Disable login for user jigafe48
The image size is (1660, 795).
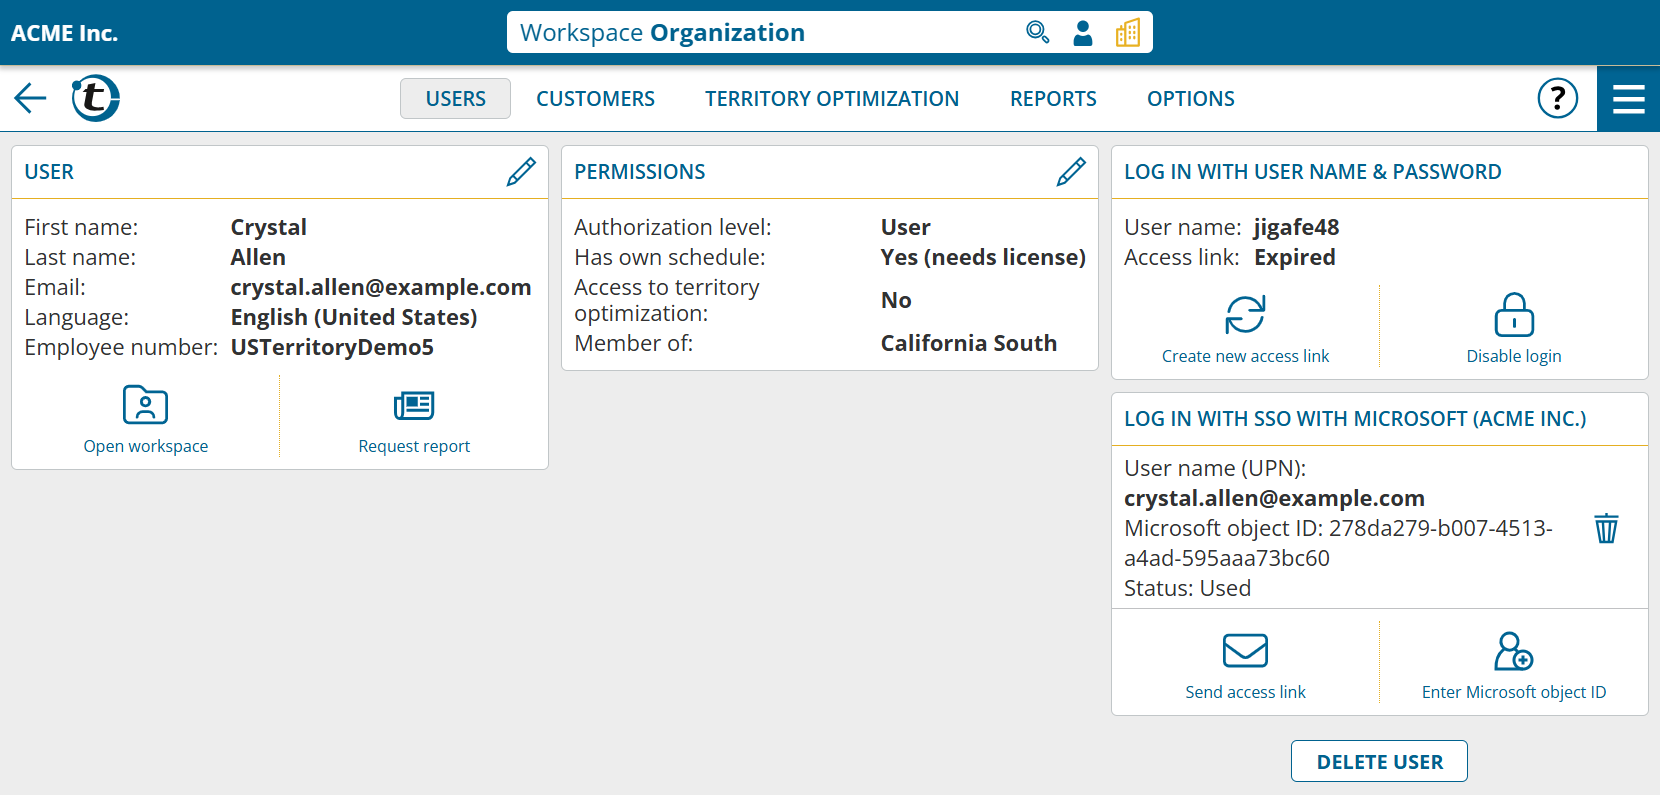tap(1514, 330)
